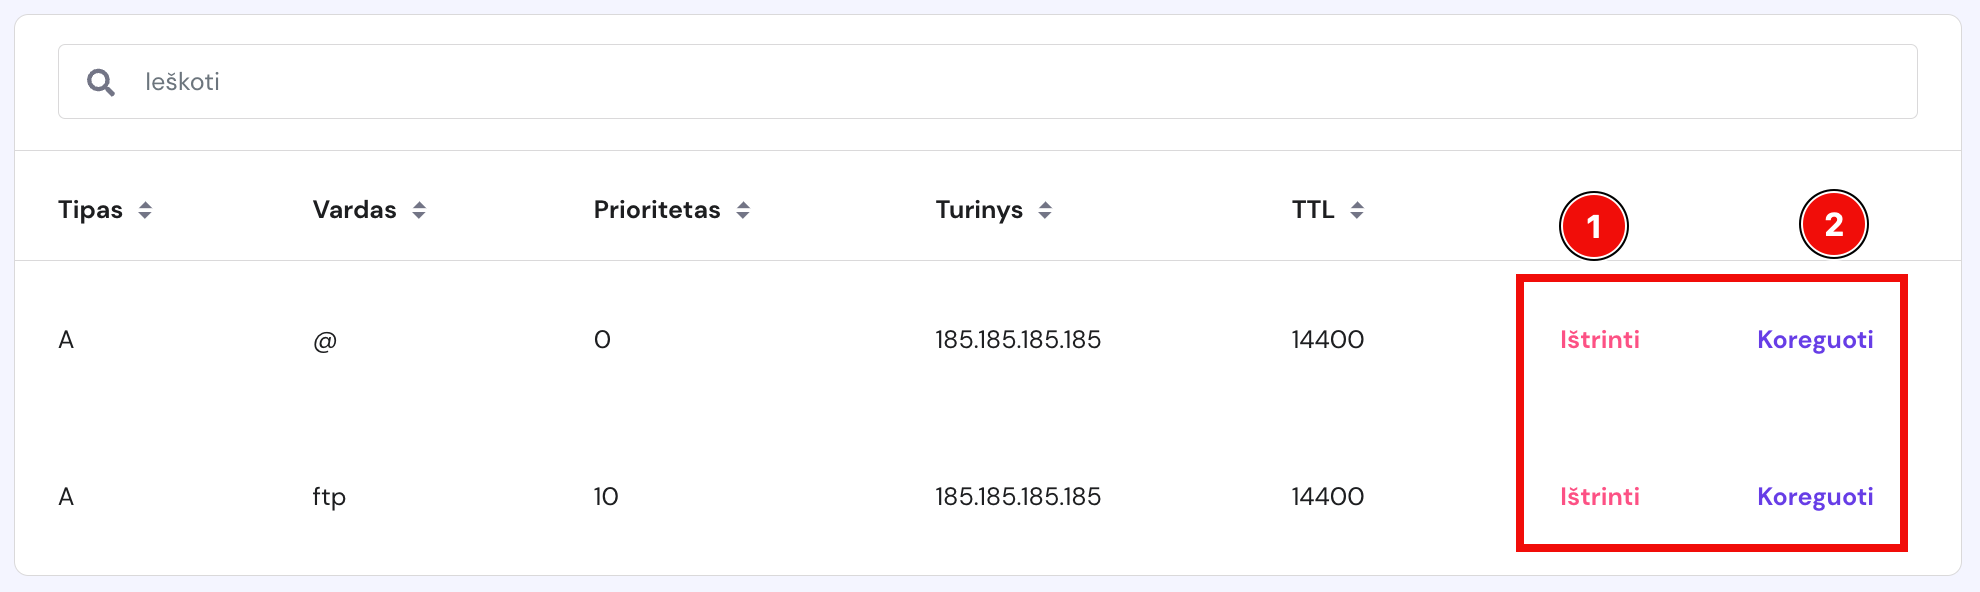1980x592 pixels.
Task: Click Koreguoti on the @ record row
Action: [1814, 339]
